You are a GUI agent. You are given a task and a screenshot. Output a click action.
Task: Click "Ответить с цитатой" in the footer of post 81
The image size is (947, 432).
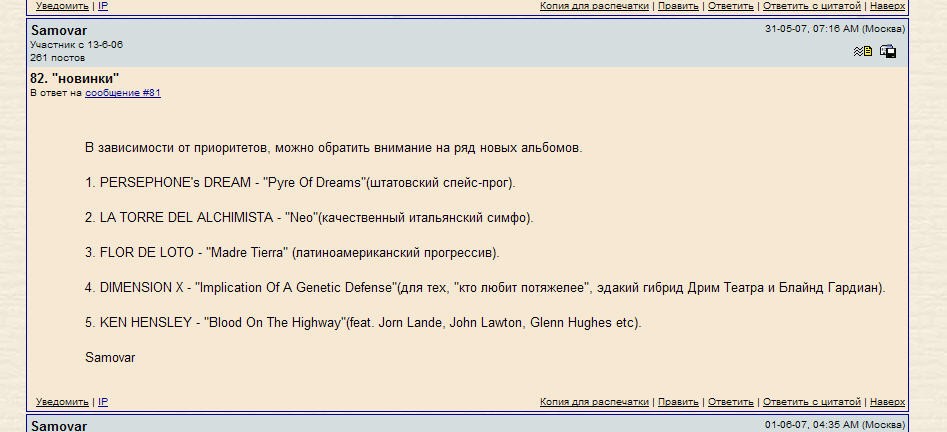[812, 6]
